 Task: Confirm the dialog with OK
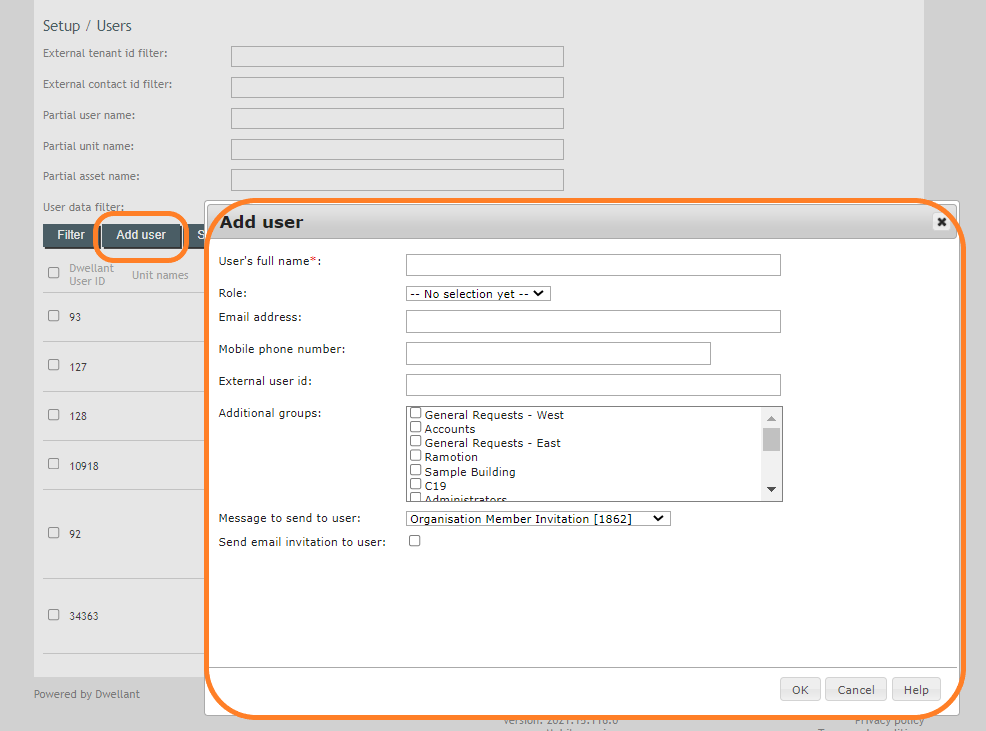(799, 689)
